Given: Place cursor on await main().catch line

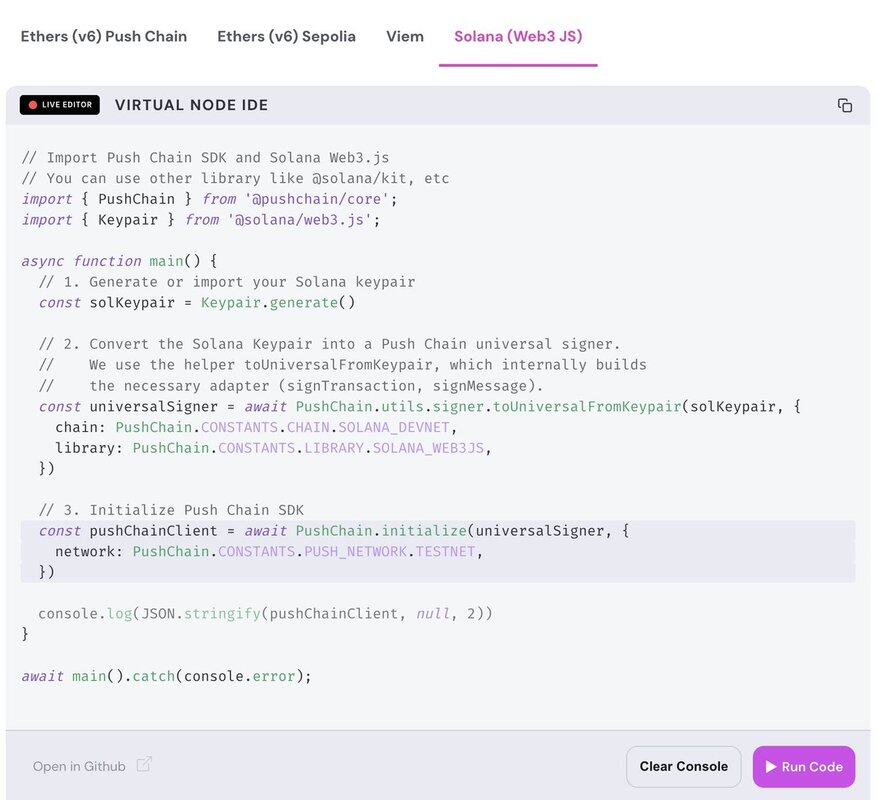Looking at the screenshot, I should [166, 676].
